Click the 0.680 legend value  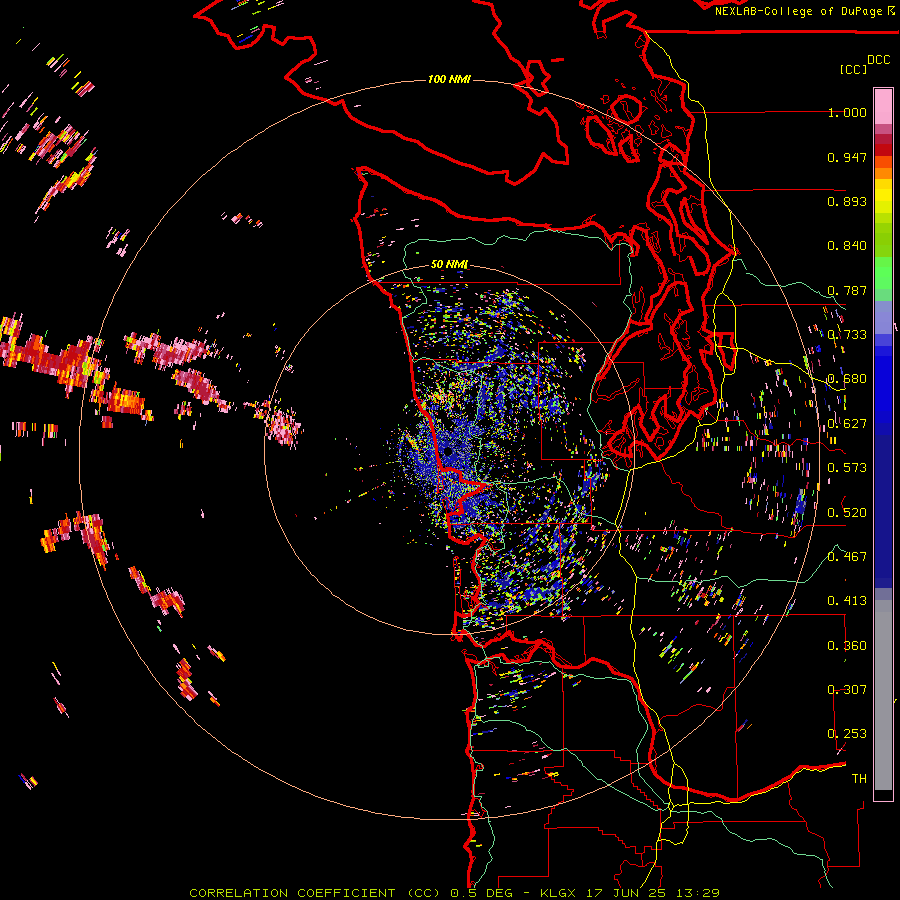[x=847, y=379]
